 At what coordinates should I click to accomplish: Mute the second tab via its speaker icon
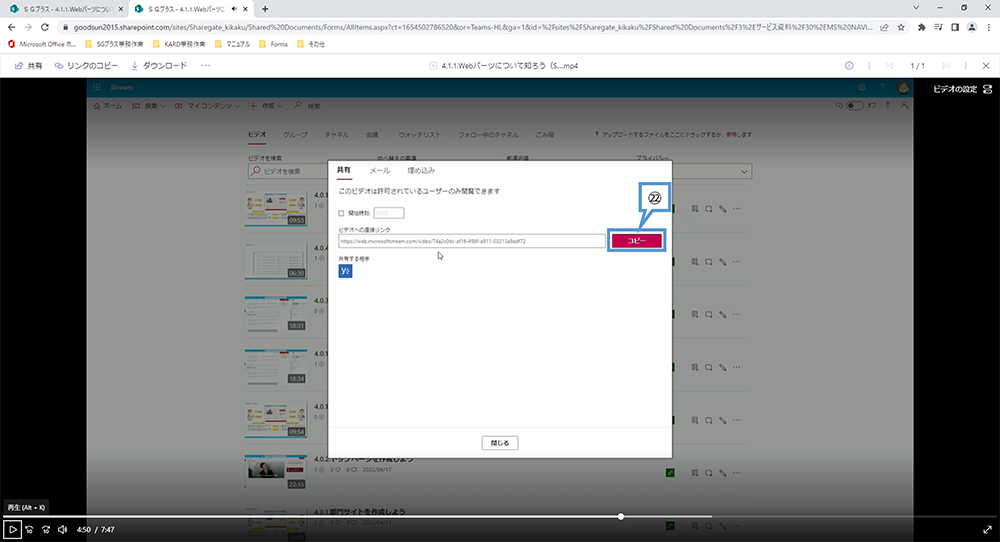pyautogui.click(x=234, y=9)
